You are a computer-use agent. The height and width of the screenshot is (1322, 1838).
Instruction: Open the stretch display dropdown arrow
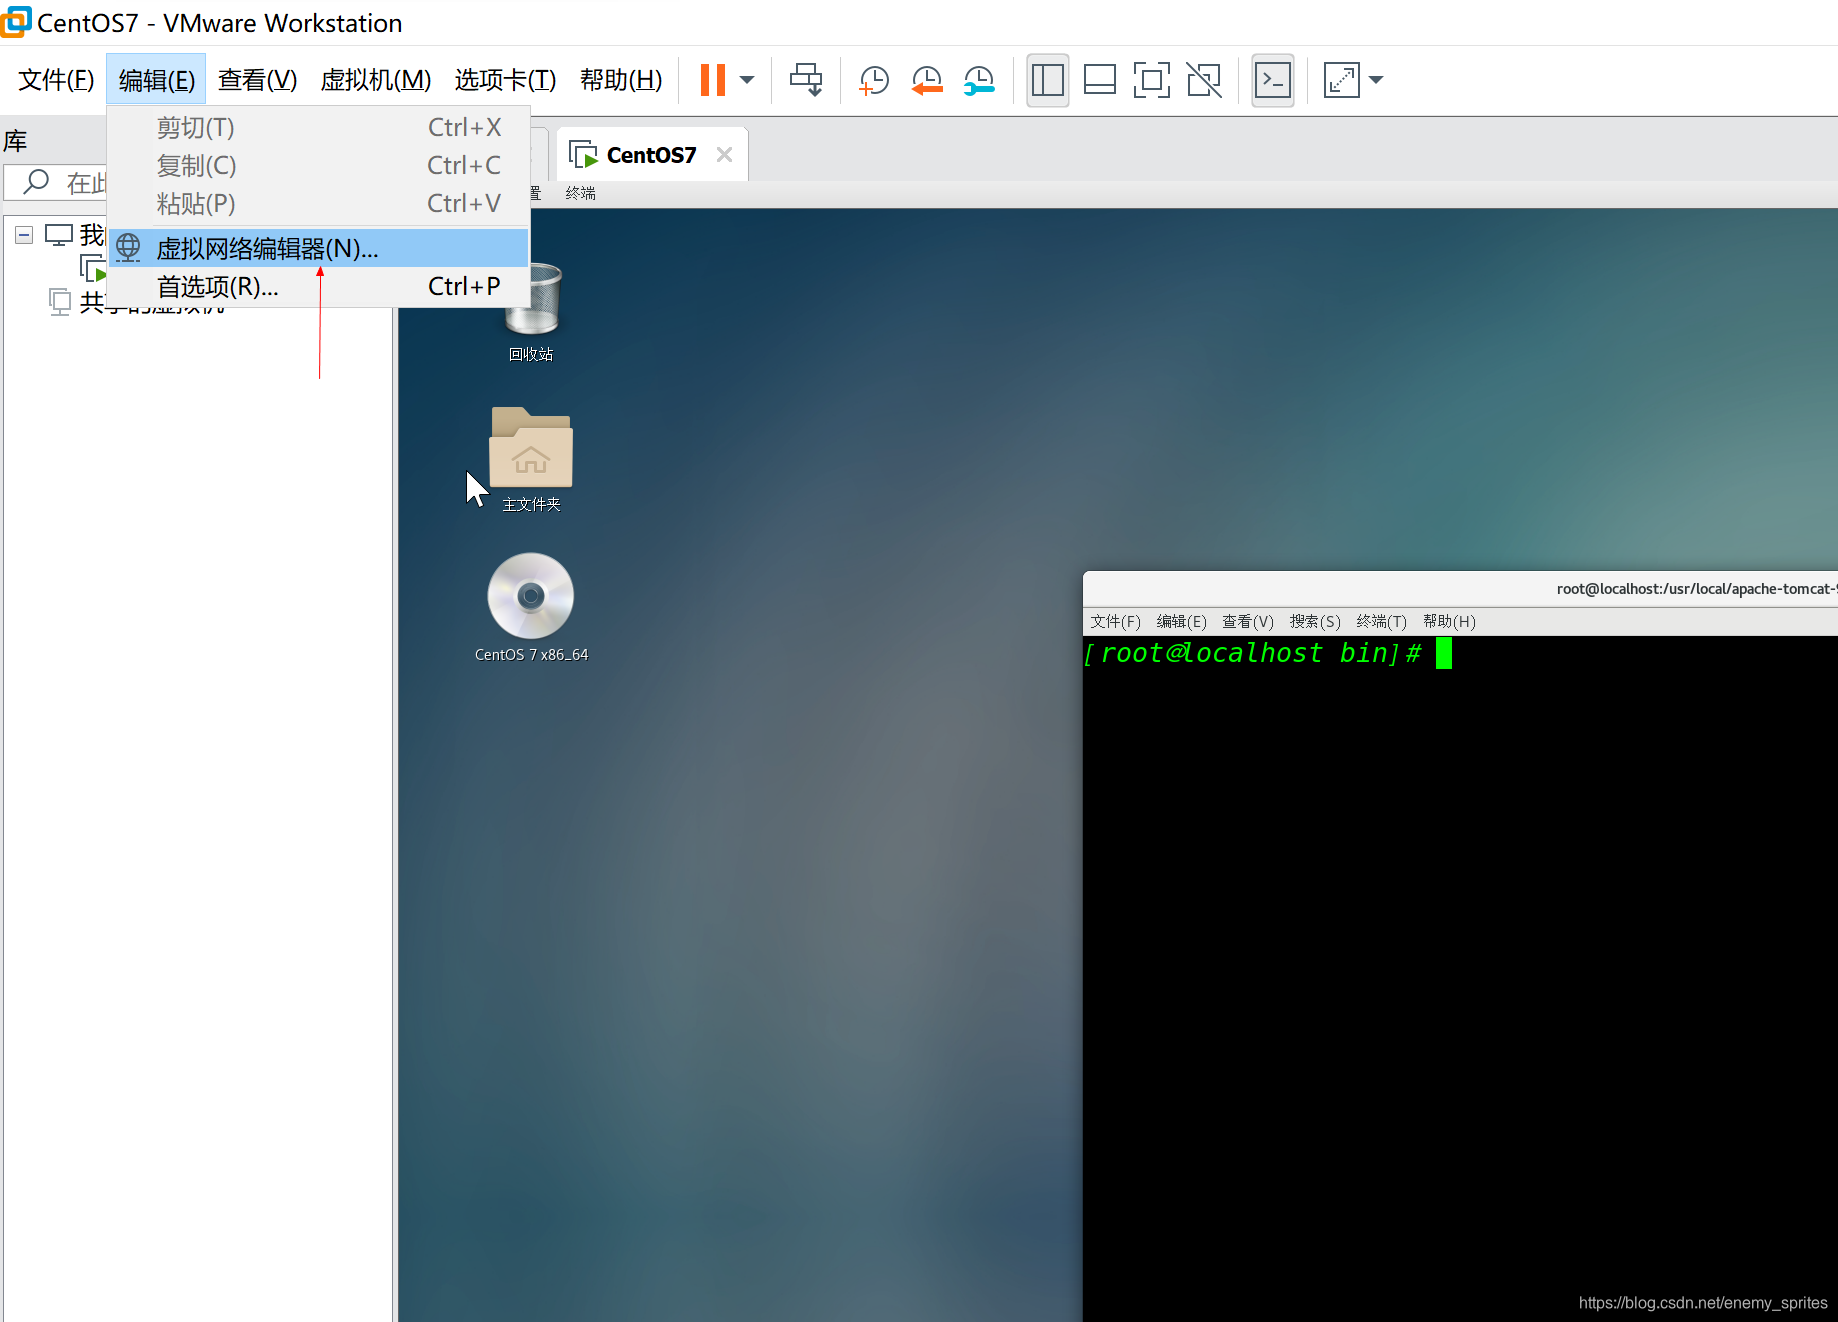1376,80
